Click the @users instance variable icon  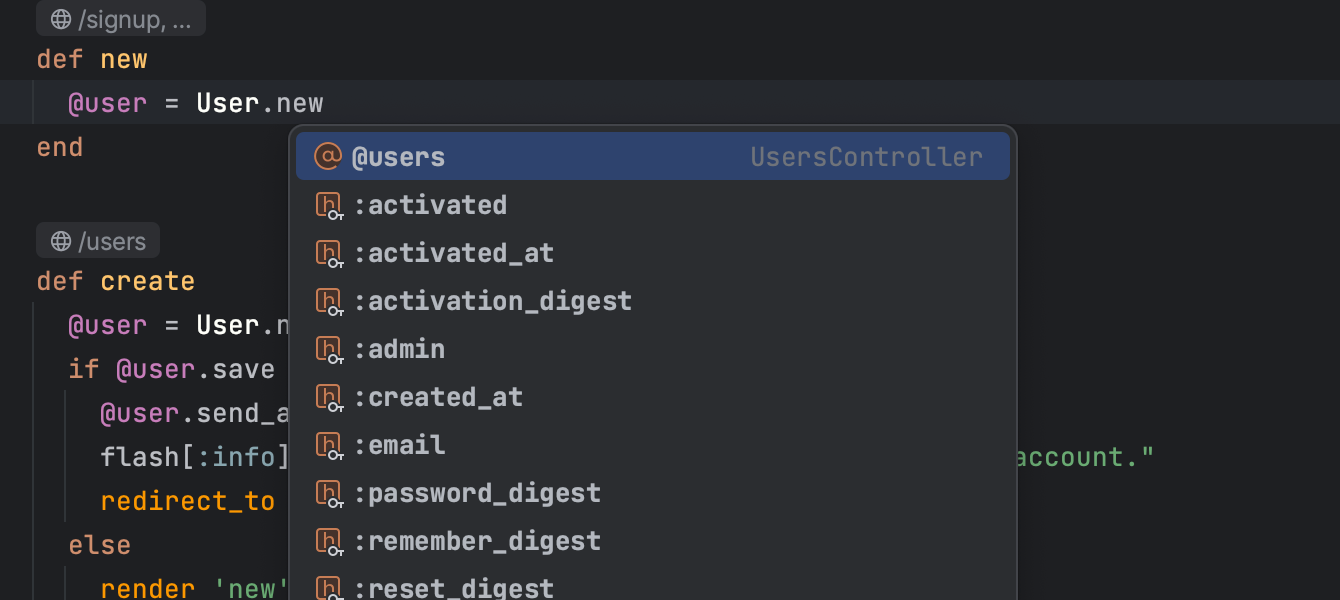tap(328, 157)
